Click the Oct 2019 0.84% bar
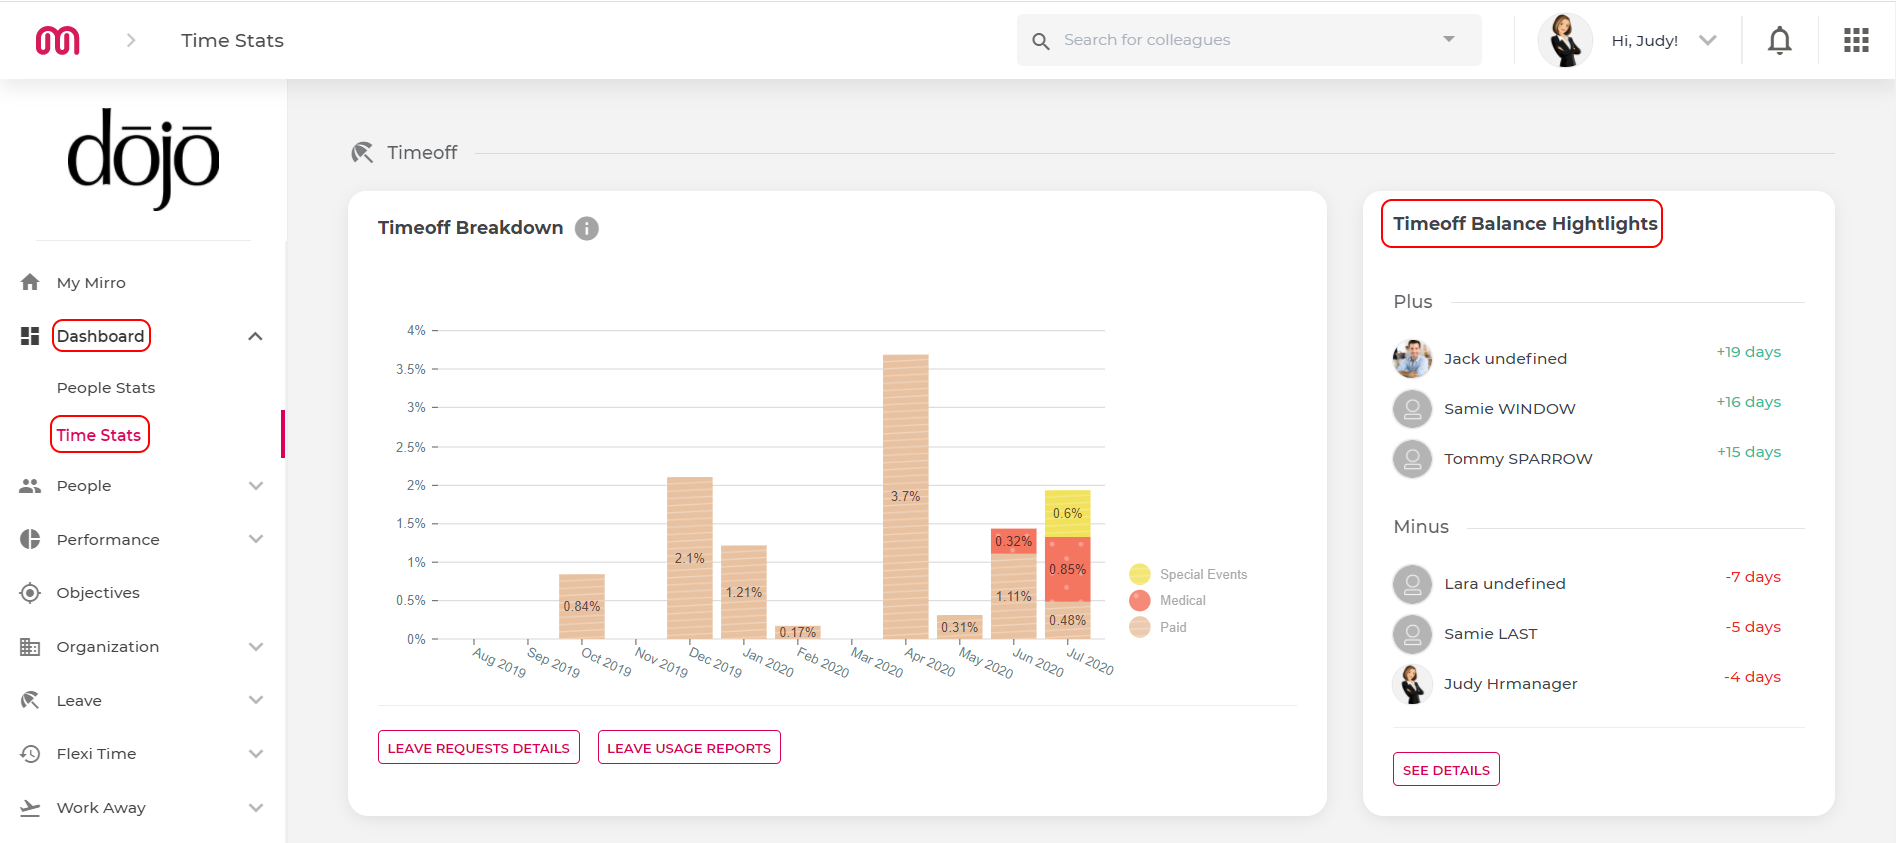This screenshot has height=843, width=1896. [x=582, y=606]
